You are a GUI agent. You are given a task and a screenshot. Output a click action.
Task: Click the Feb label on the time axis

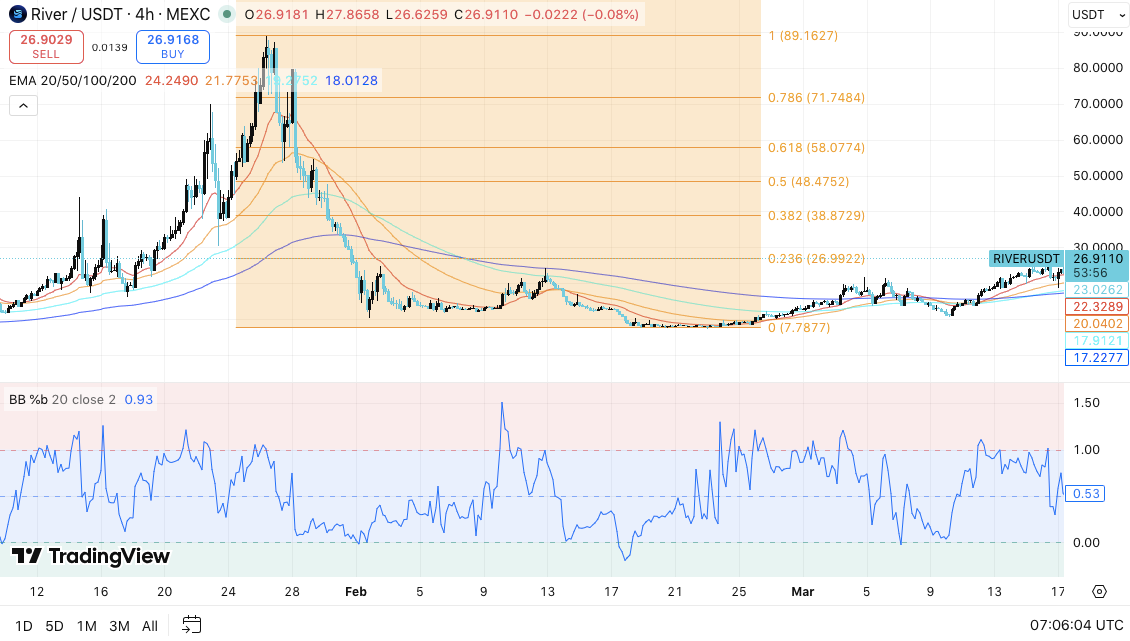coord(355,591)
